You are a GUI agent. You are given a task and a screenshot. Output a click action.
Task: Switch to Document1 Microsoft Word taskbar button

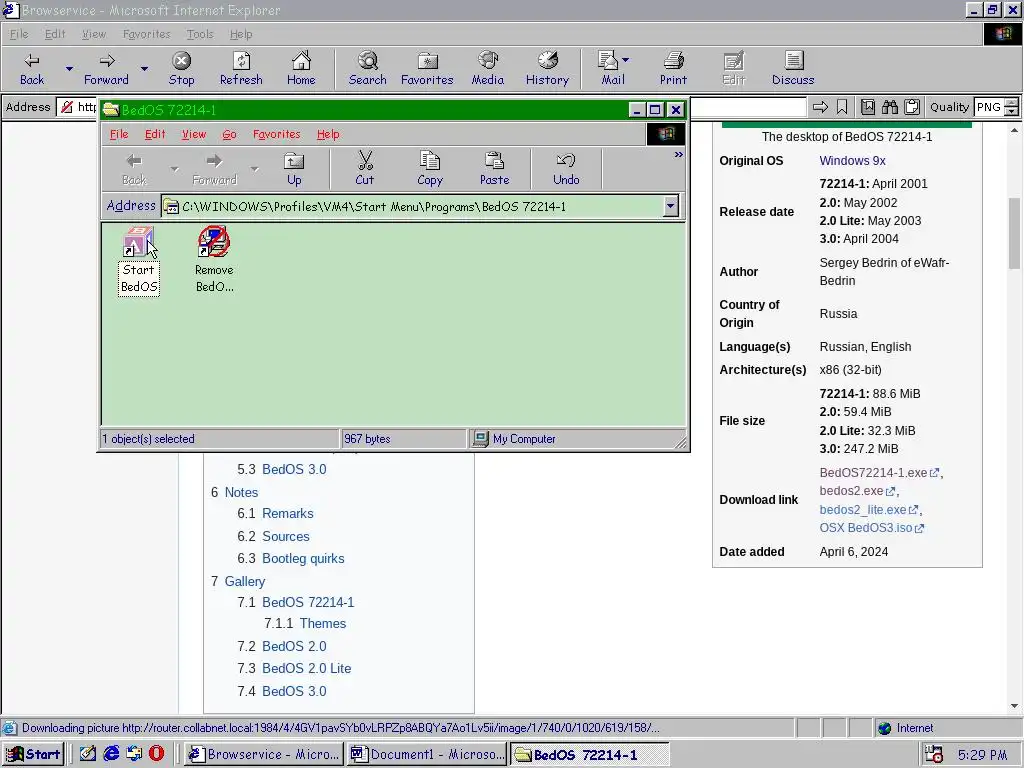point(427,754)
